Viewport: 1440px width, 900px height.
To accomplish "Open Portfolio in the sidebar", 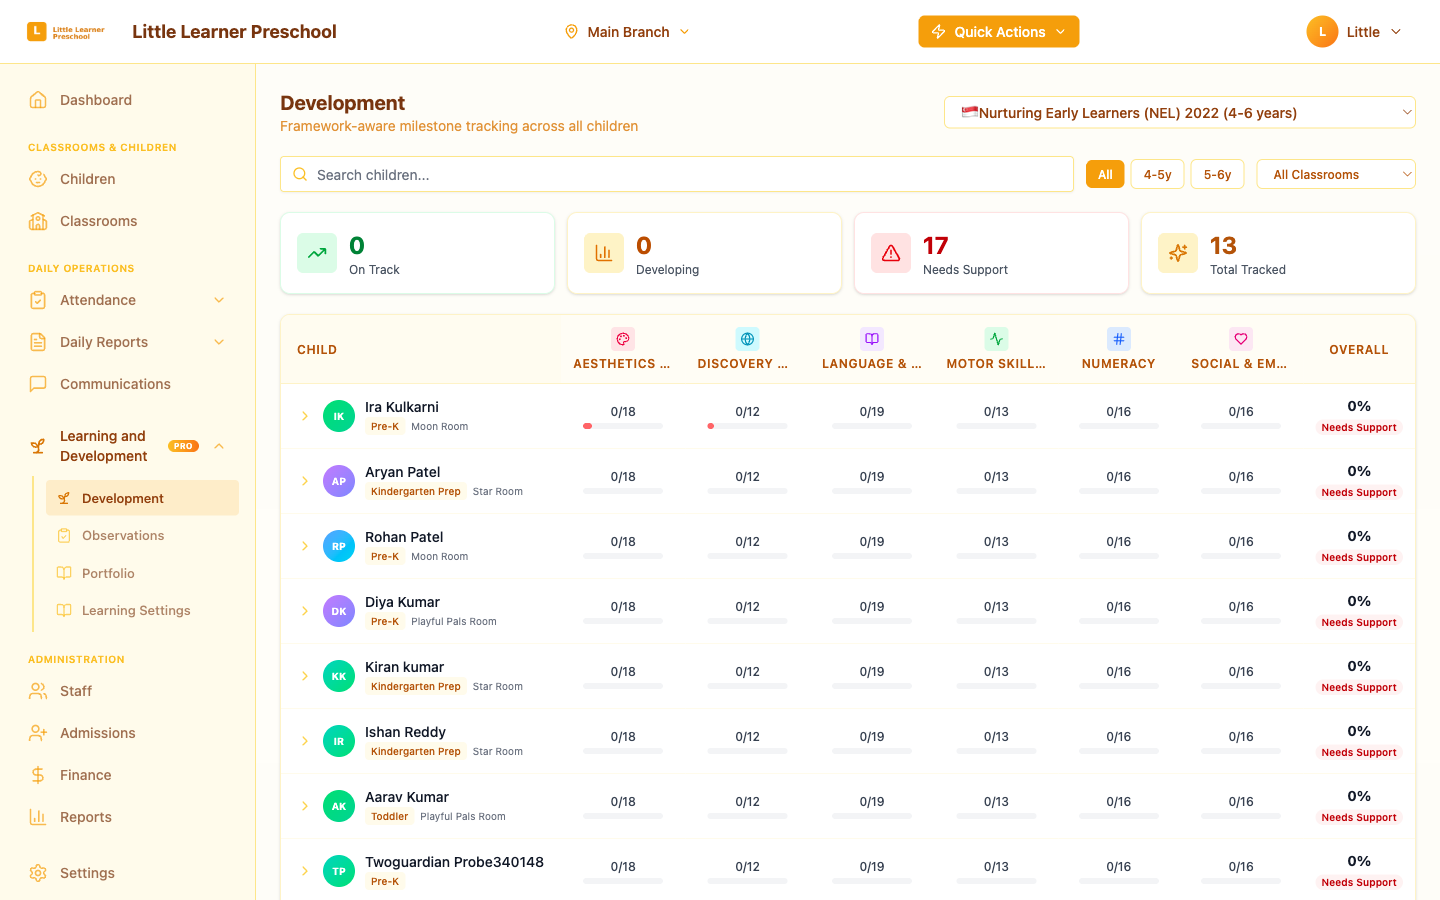I will 108,574.
